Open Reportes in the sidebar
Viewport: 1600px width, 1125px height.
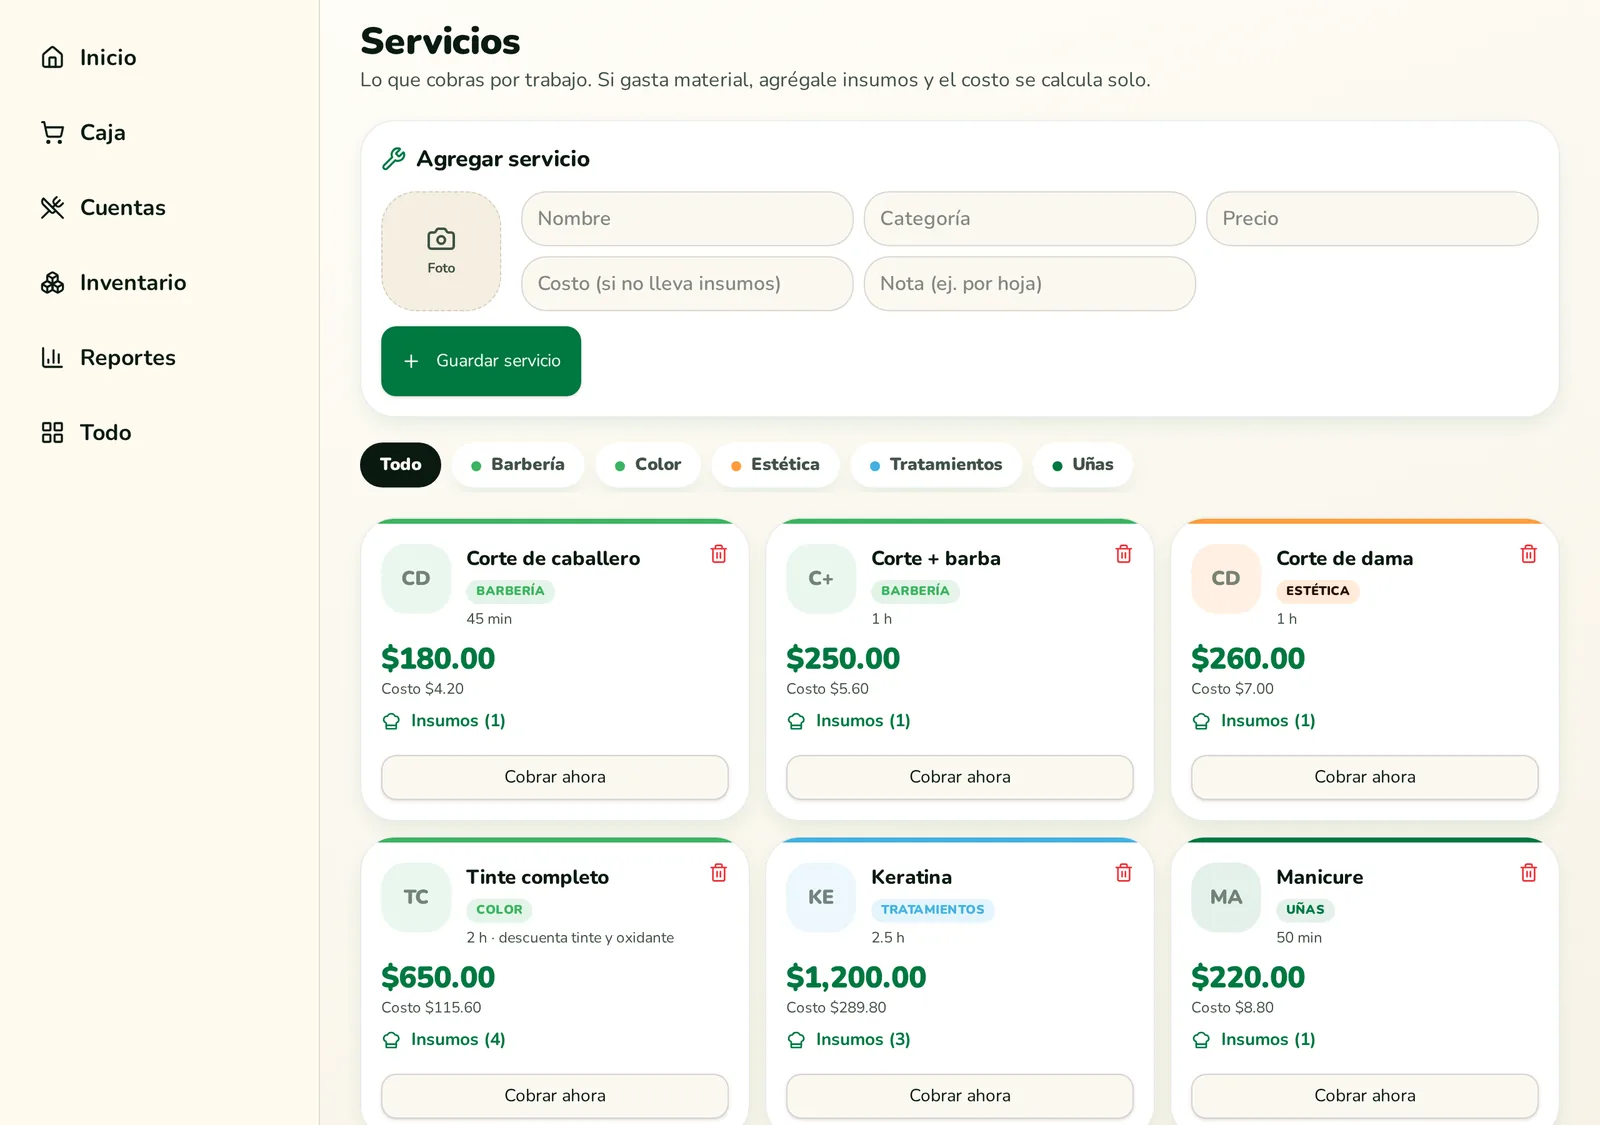coord(128,357)
